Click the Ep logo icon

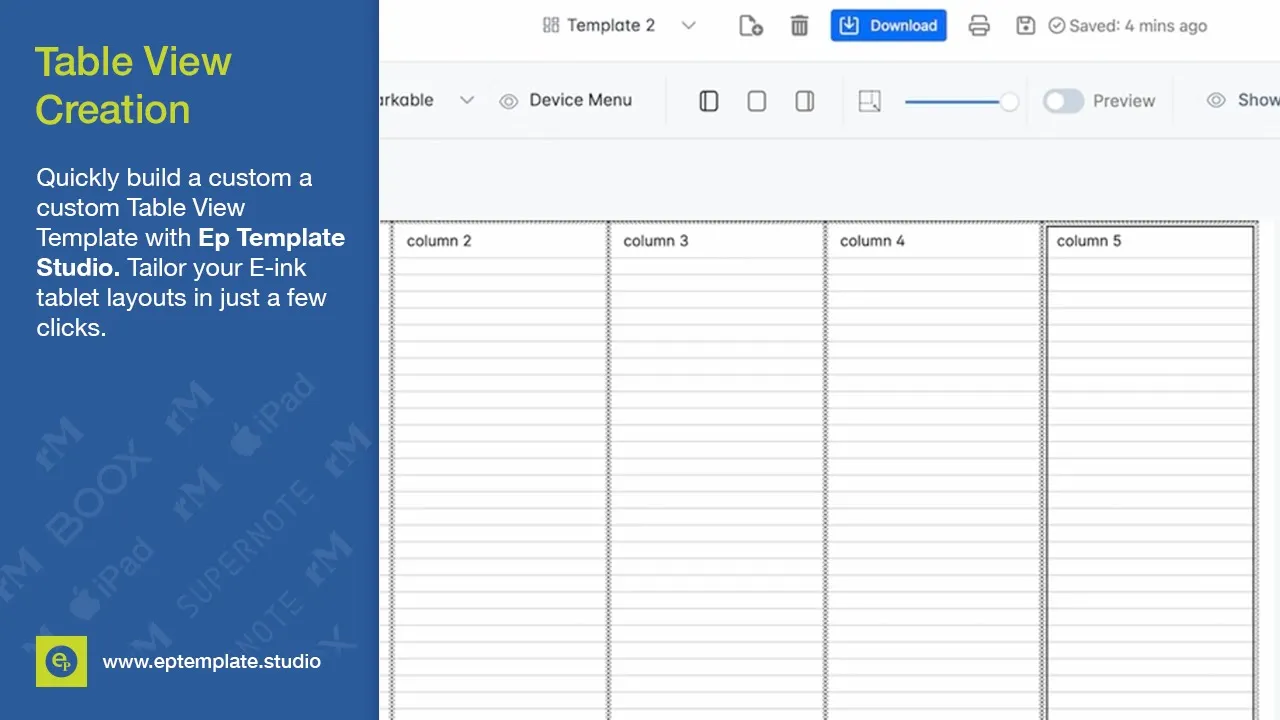(x=61, y=661)
